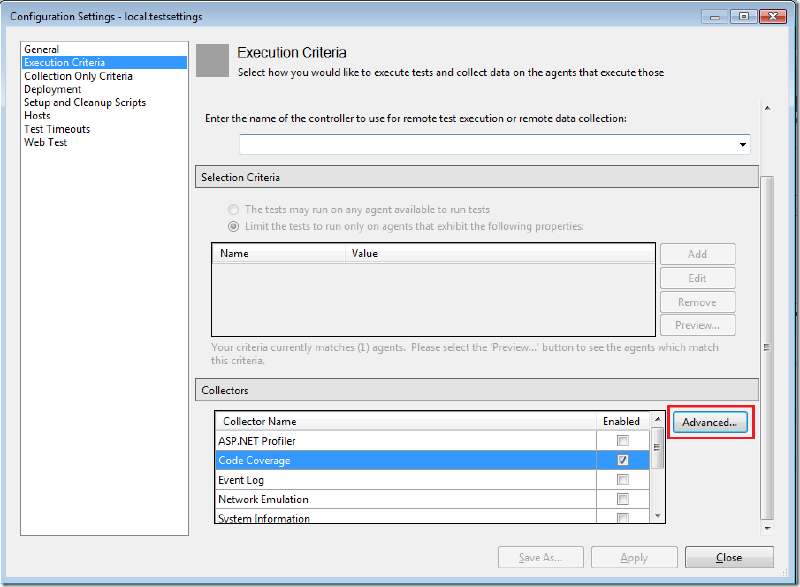Click the scroll up arrow in Collectors list
The height and width of the screenshot is (587, 800).
[x=658, y=419]
